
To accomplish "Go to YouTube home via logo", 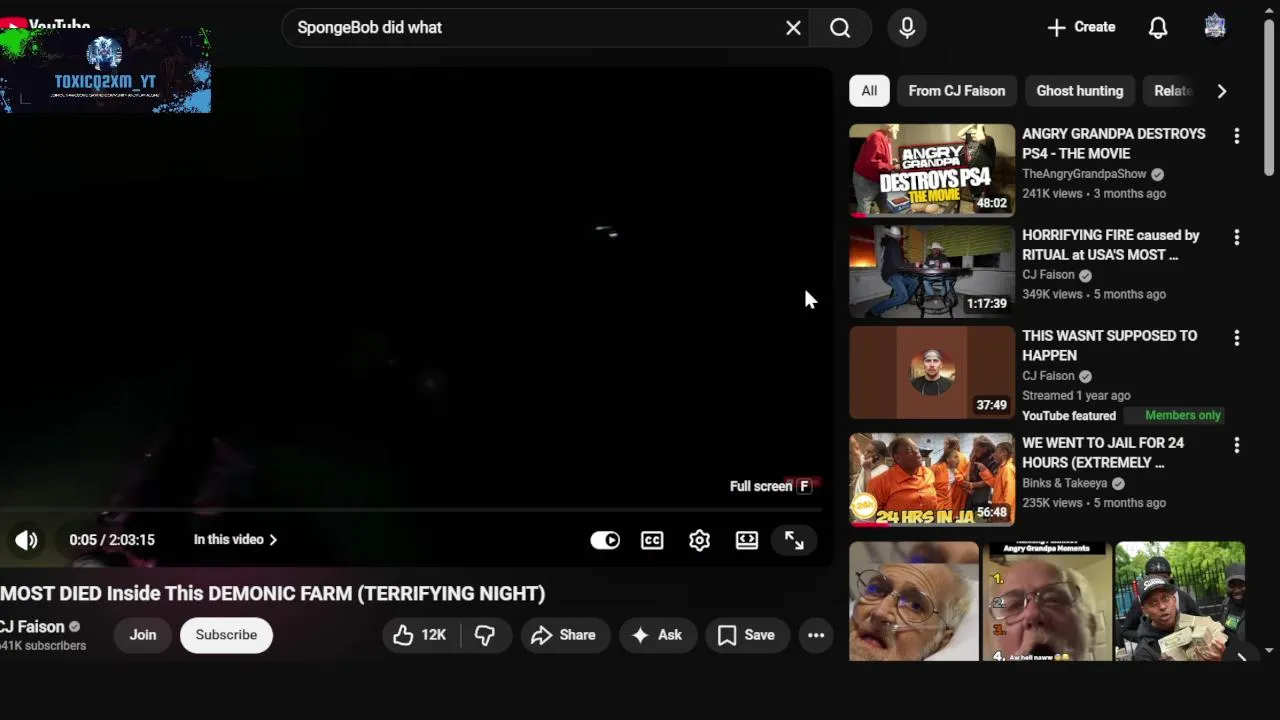I will pos(45,25).
